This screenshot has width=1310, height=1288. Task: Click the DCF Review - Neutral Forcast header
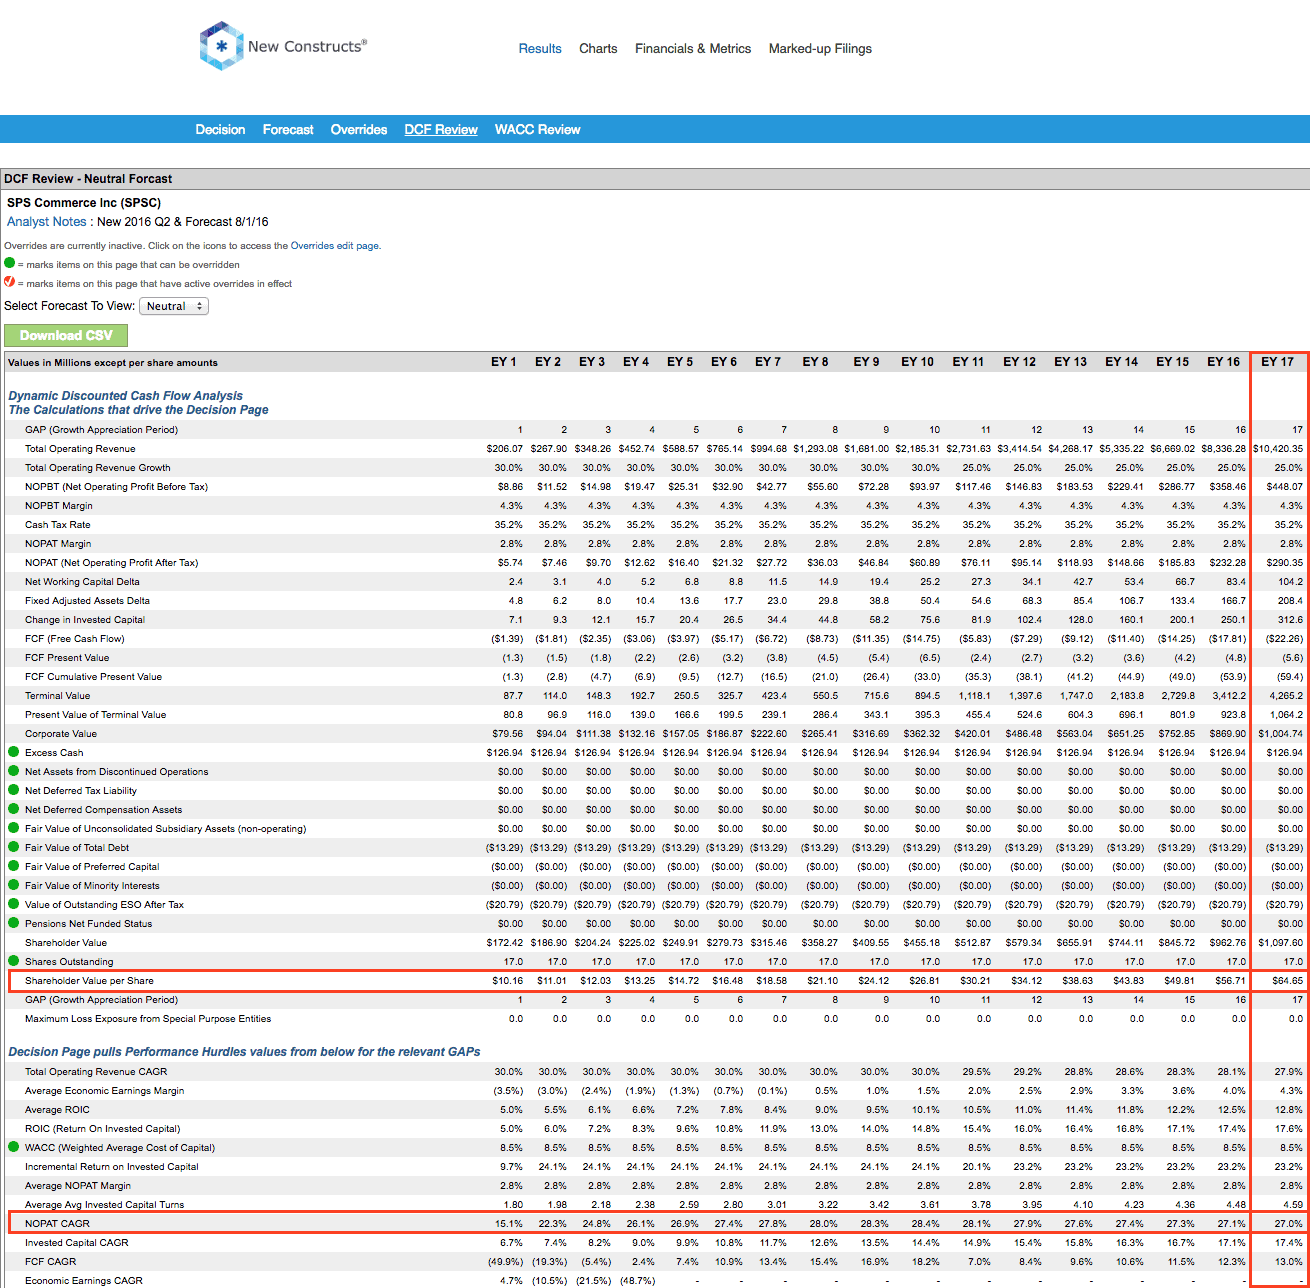coord(88,179)
